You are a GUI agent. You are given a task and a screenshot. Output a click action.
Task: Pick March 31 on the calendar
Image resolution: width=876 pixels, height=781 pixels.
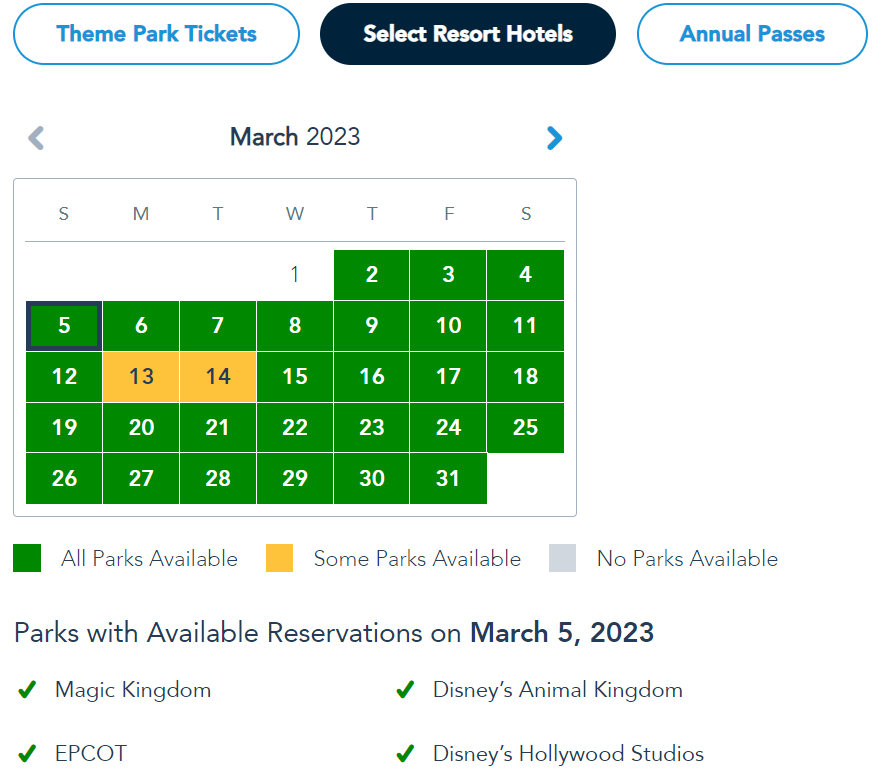pyautogui.click(x=449, y=479)
